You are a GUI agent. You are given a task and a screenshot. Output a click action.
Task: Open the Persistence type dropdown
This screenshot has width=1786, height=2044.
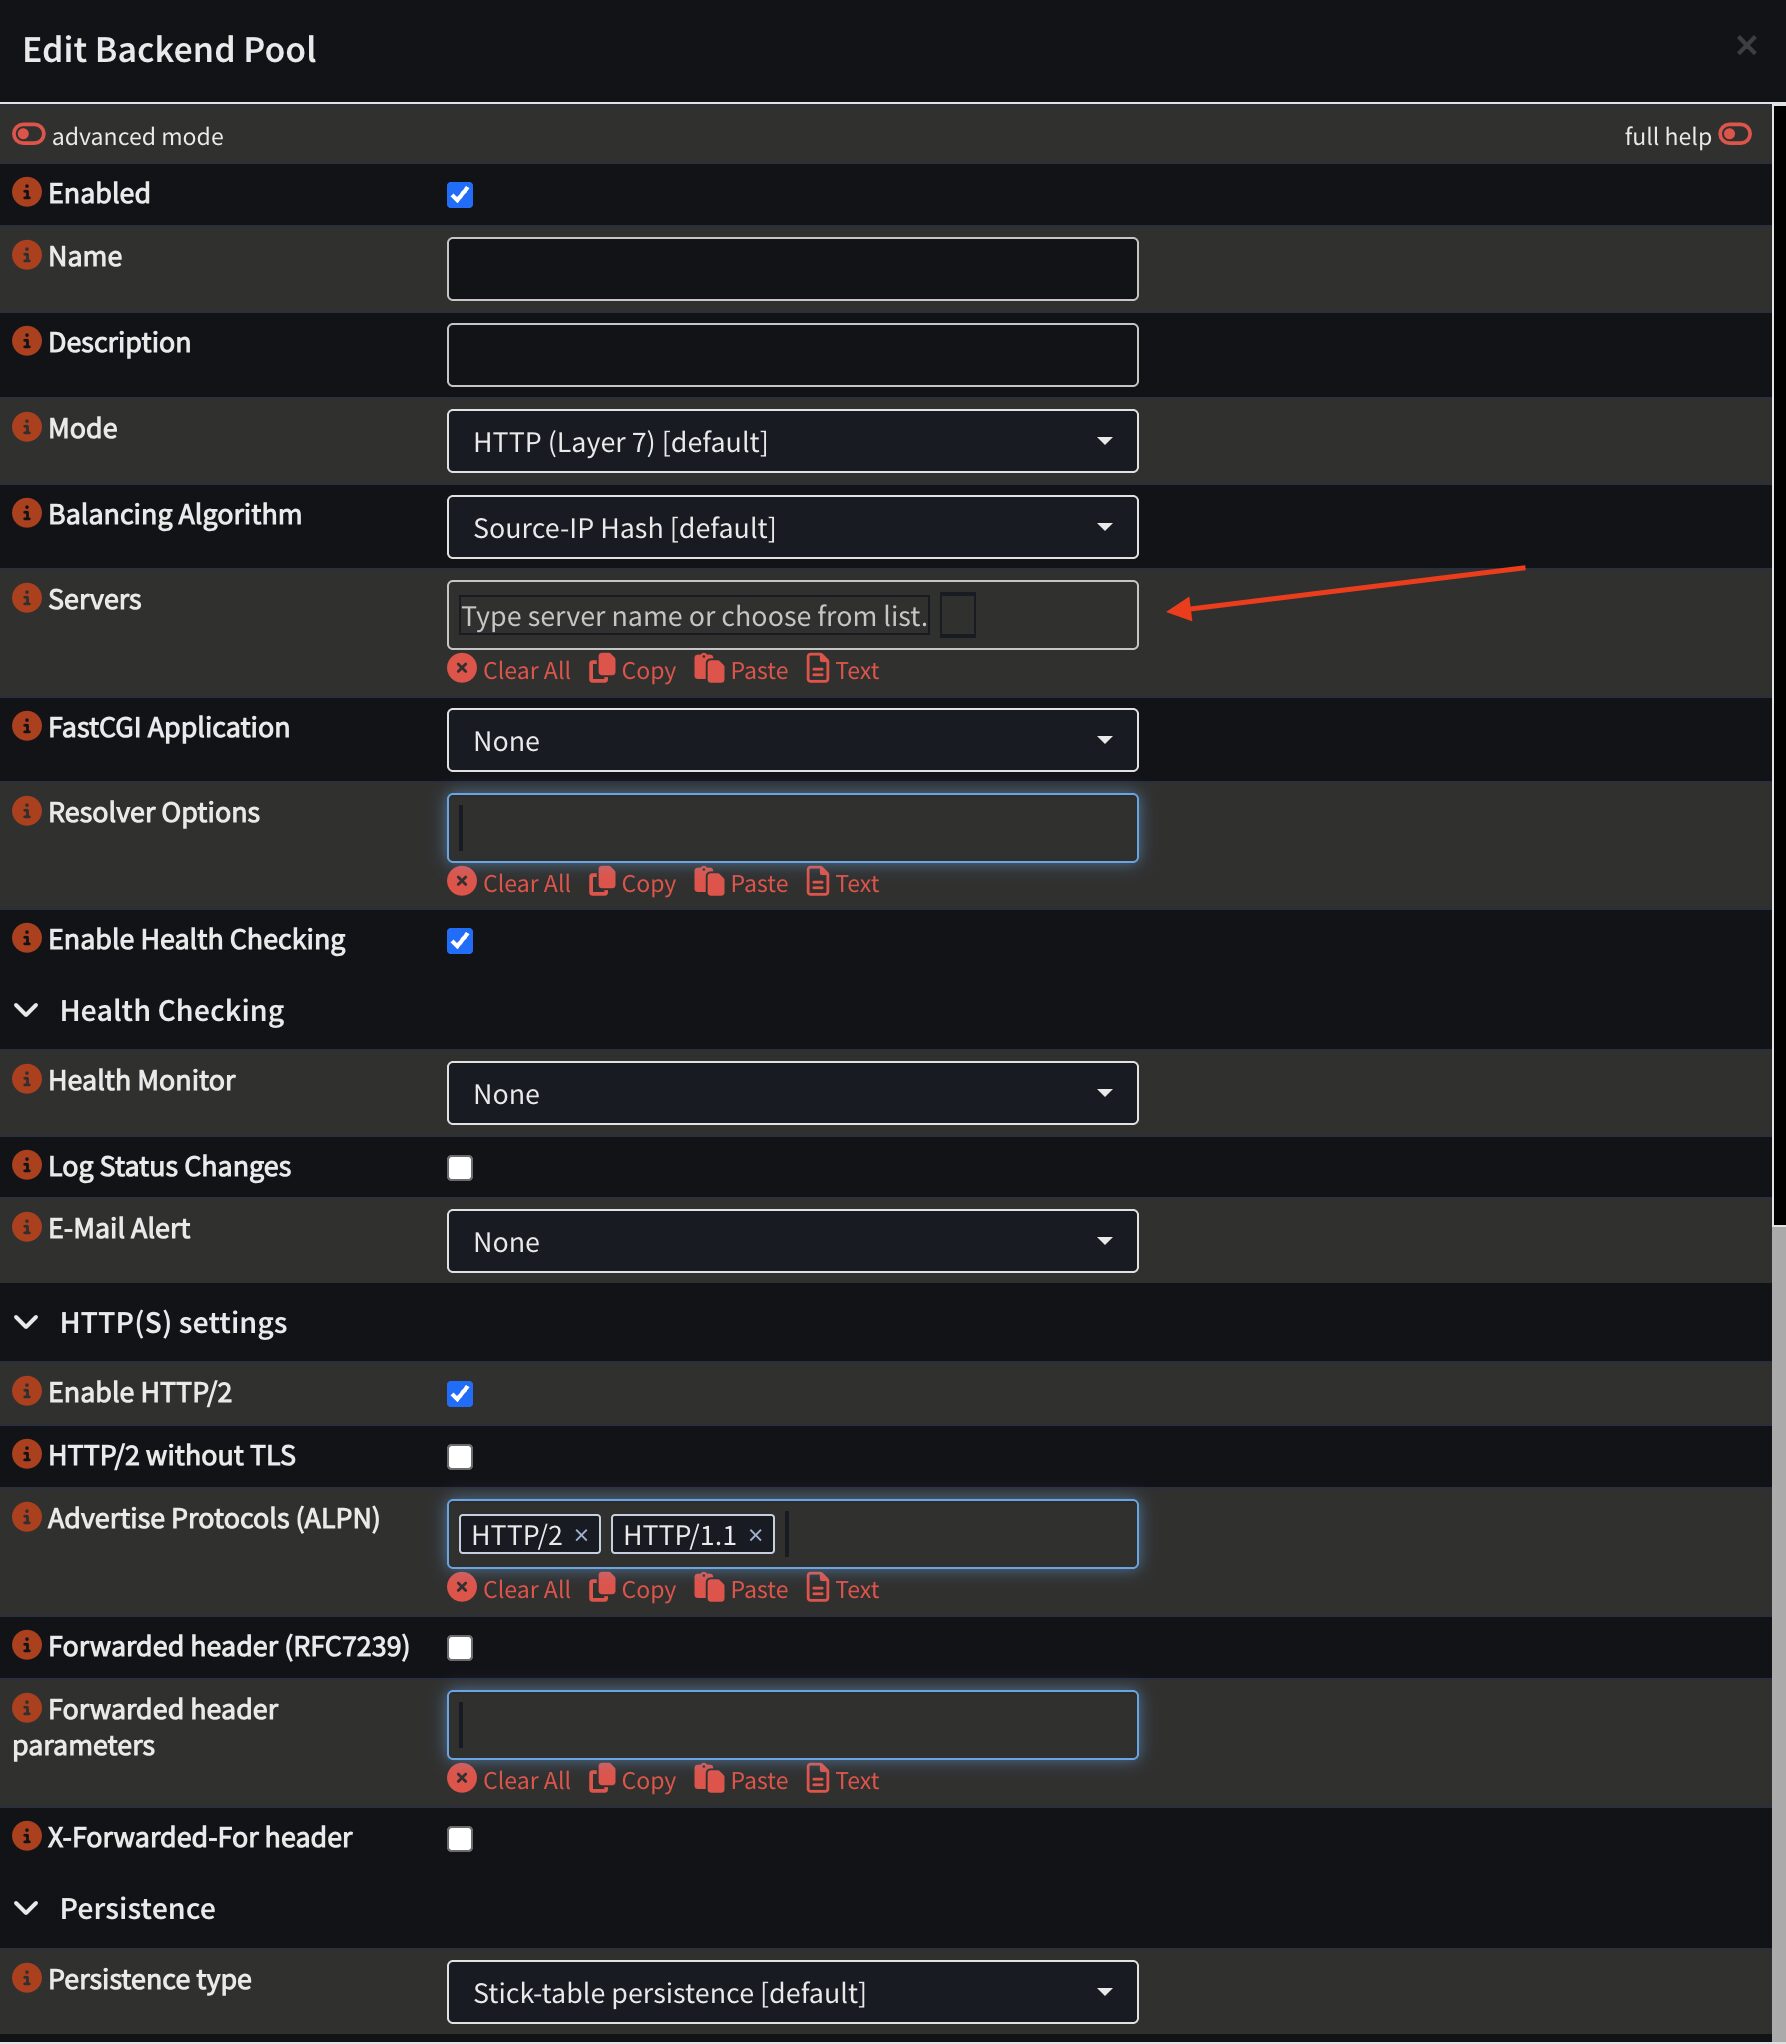tap(792, 1992)
